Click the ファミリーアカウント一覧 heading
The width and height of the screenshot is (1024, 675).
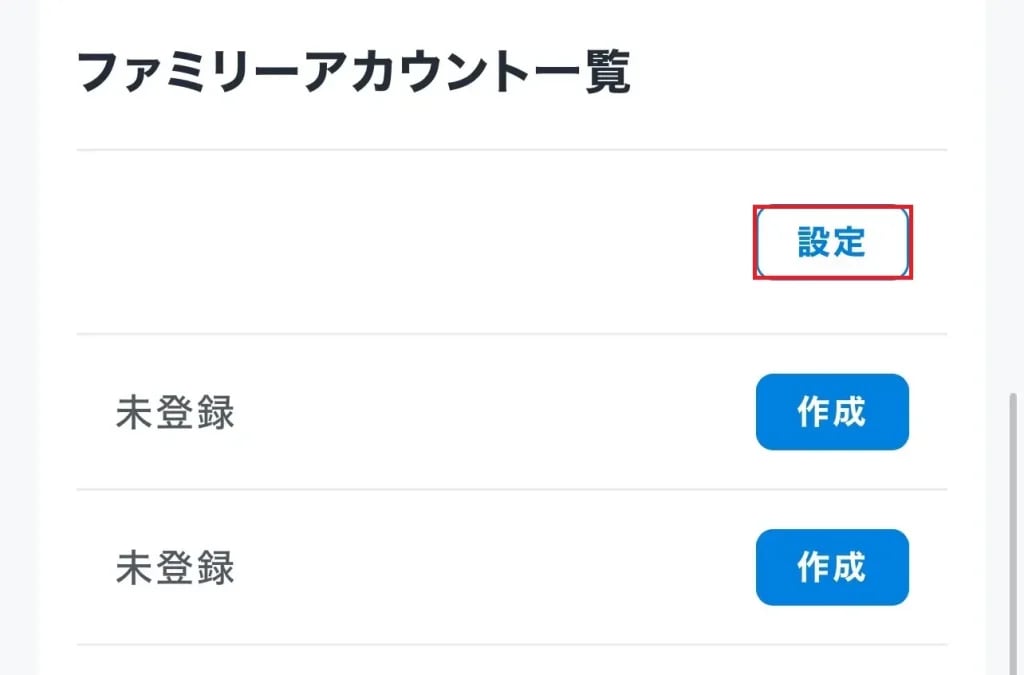(353, 74)
